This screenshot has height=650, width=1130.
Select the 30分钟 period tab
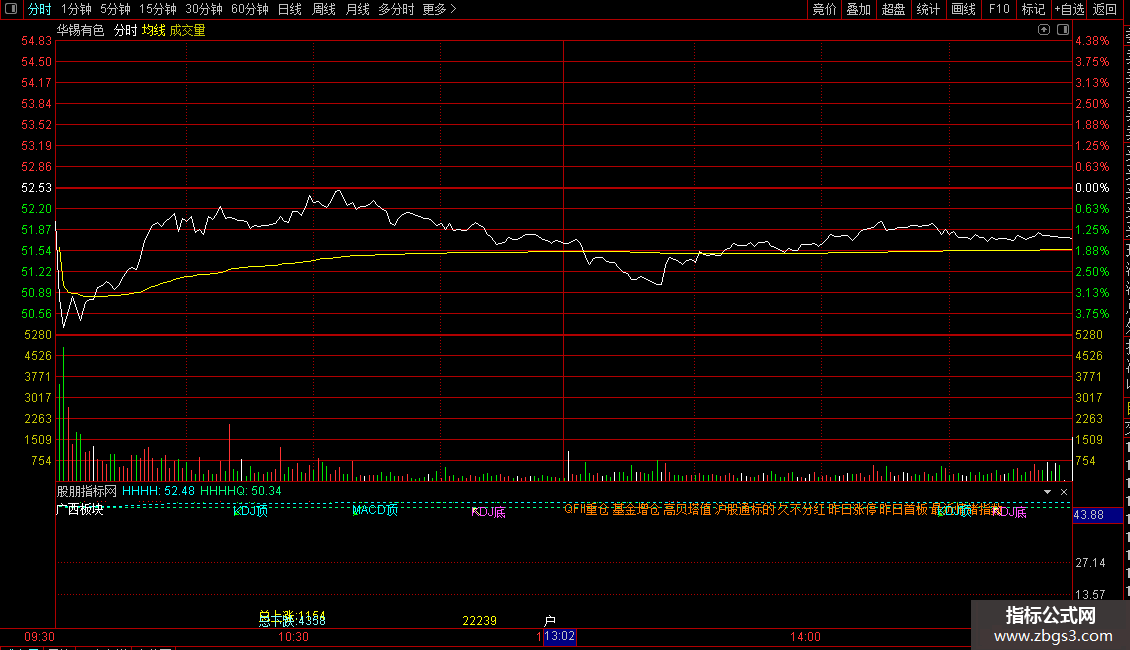click(203, 9)
